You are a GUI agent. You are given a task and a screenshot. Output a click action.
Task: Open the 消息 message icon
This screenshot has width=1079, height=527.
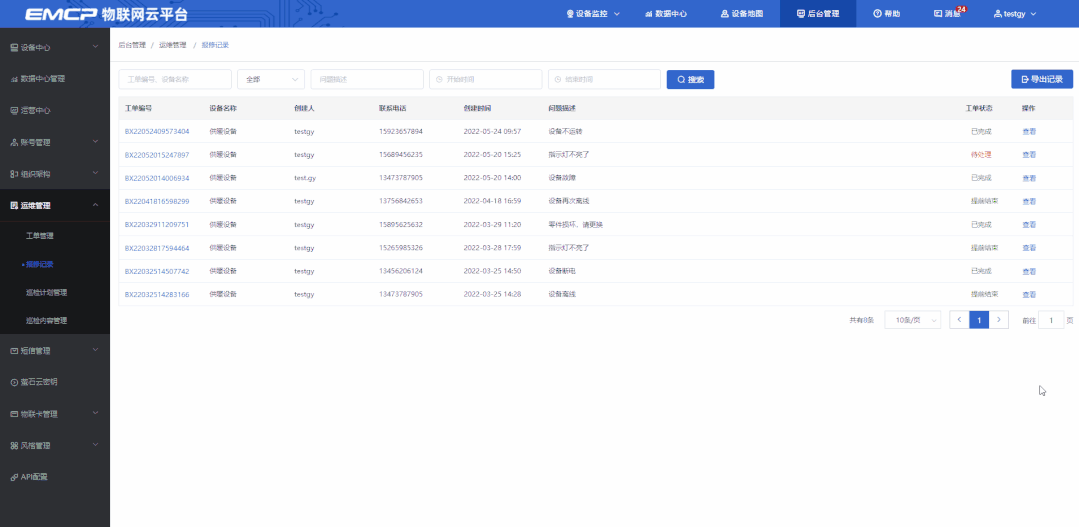coord(938,14)
